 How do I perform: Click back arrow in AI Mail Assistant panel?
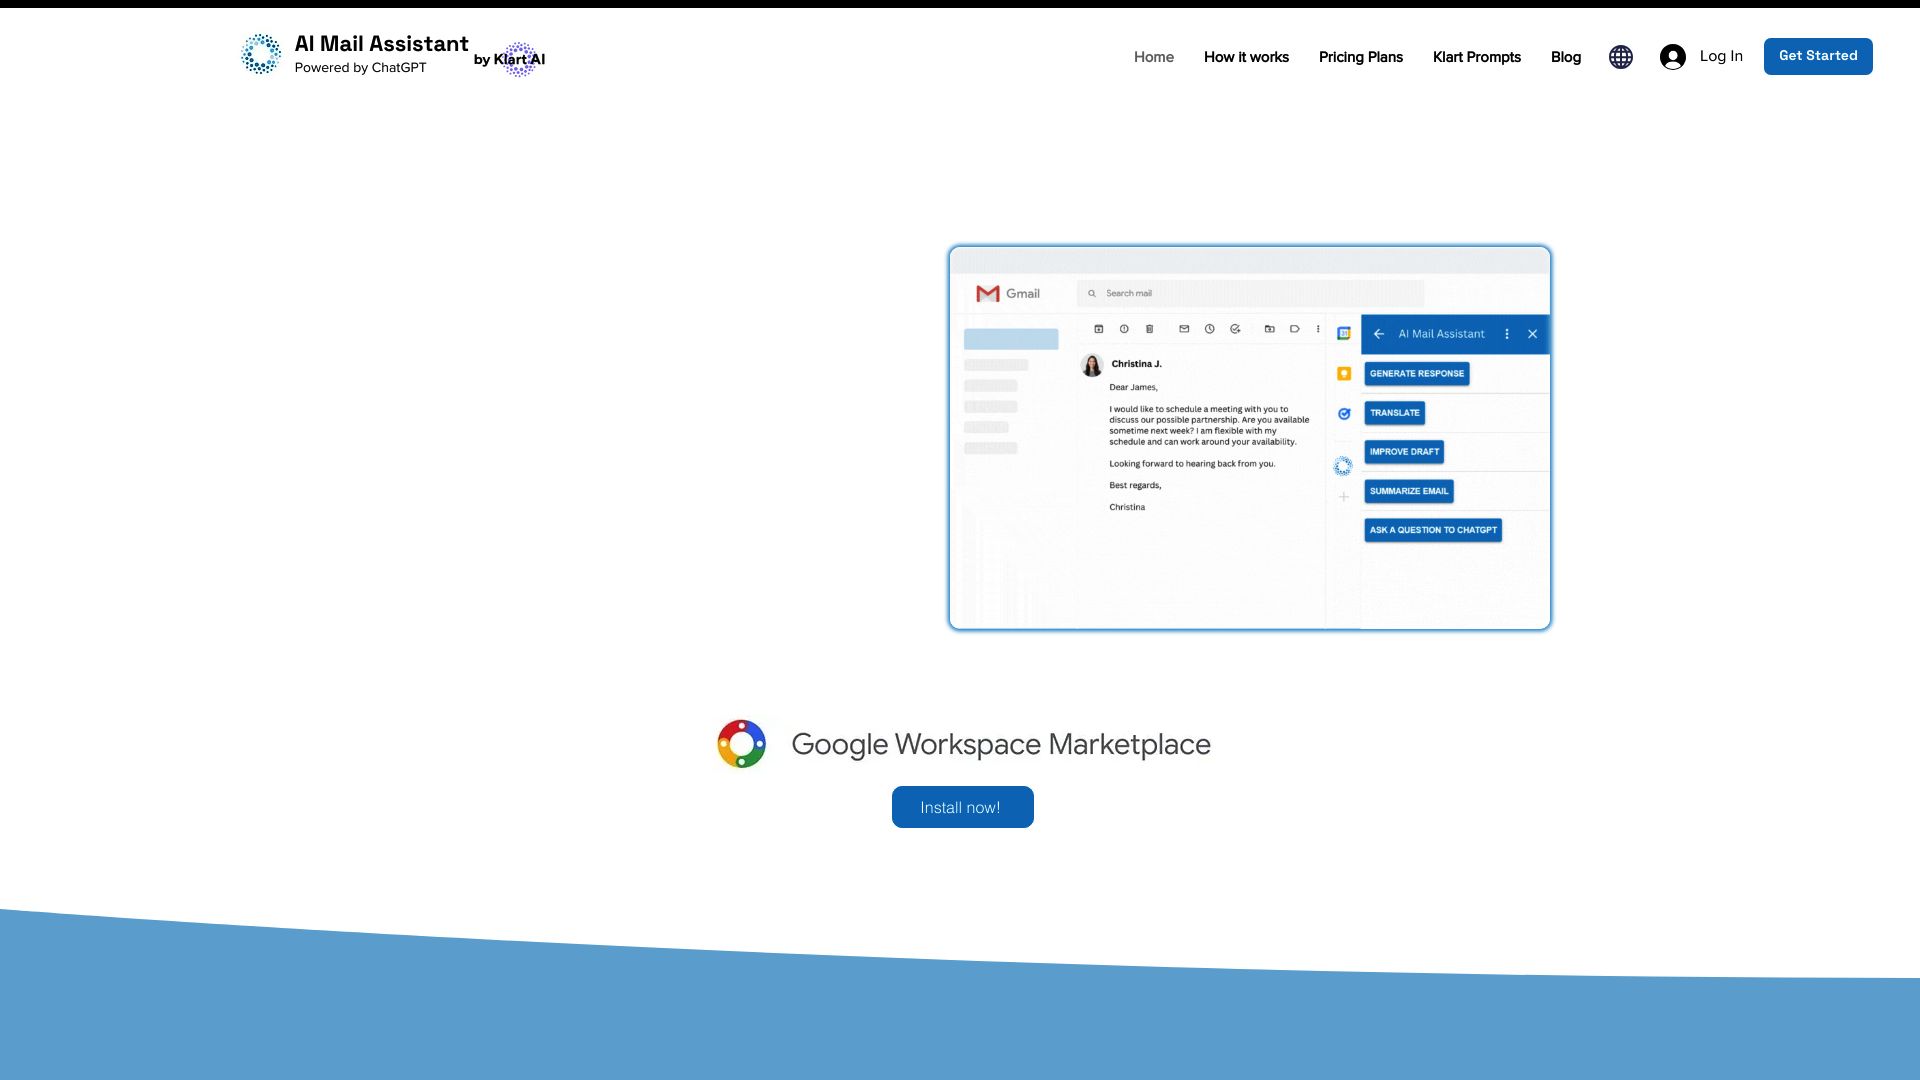pos(1379,334)
